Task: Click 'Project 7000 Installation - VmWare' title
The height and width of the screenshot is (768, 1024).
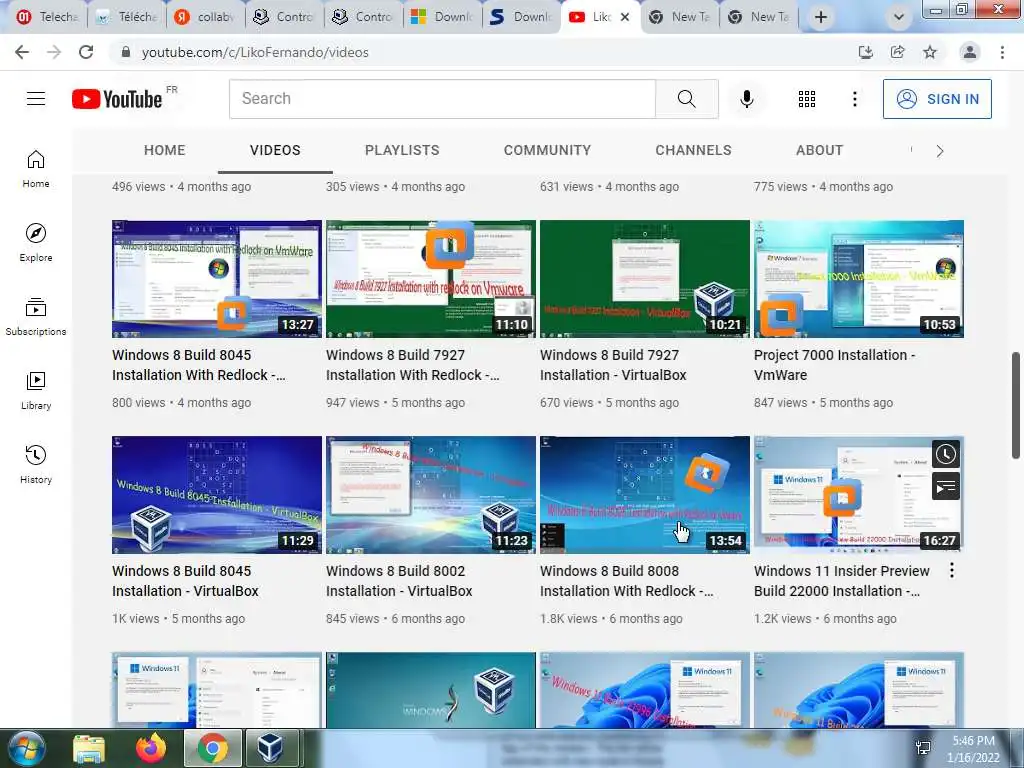Action: [835, 365]
